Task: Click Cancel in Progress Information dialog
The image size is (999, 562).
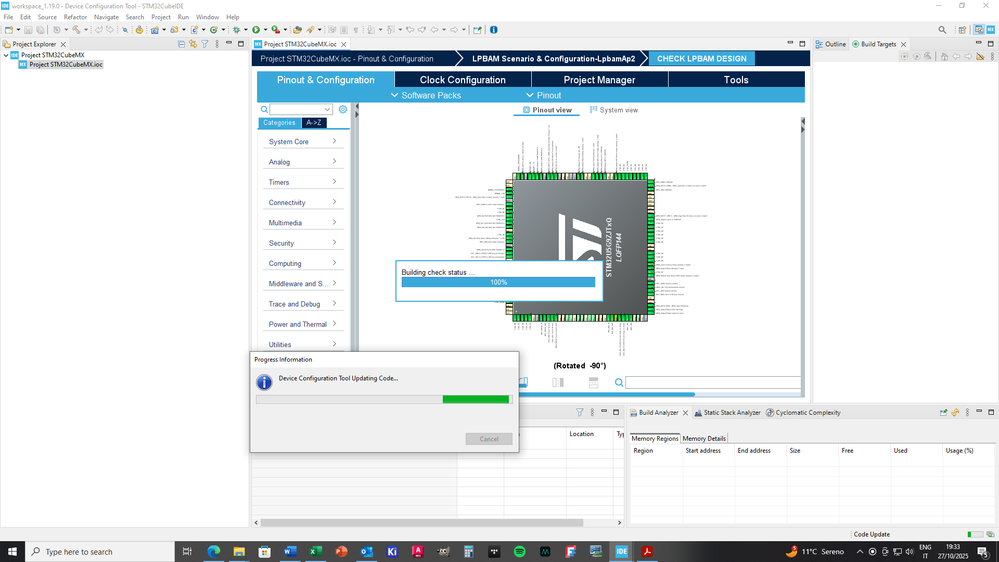Action: point(489,439)
